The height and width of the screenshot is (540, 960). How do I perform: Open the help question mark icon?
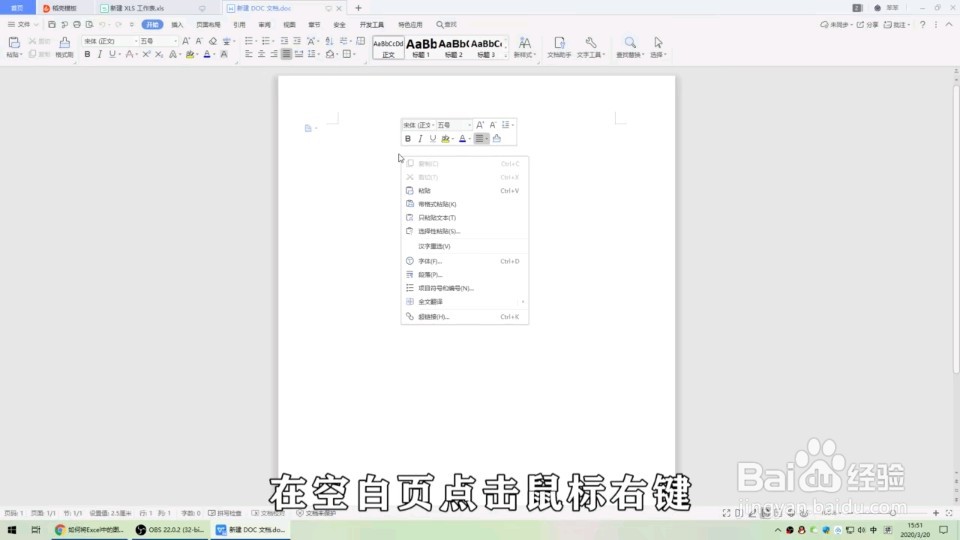point(923,24)
